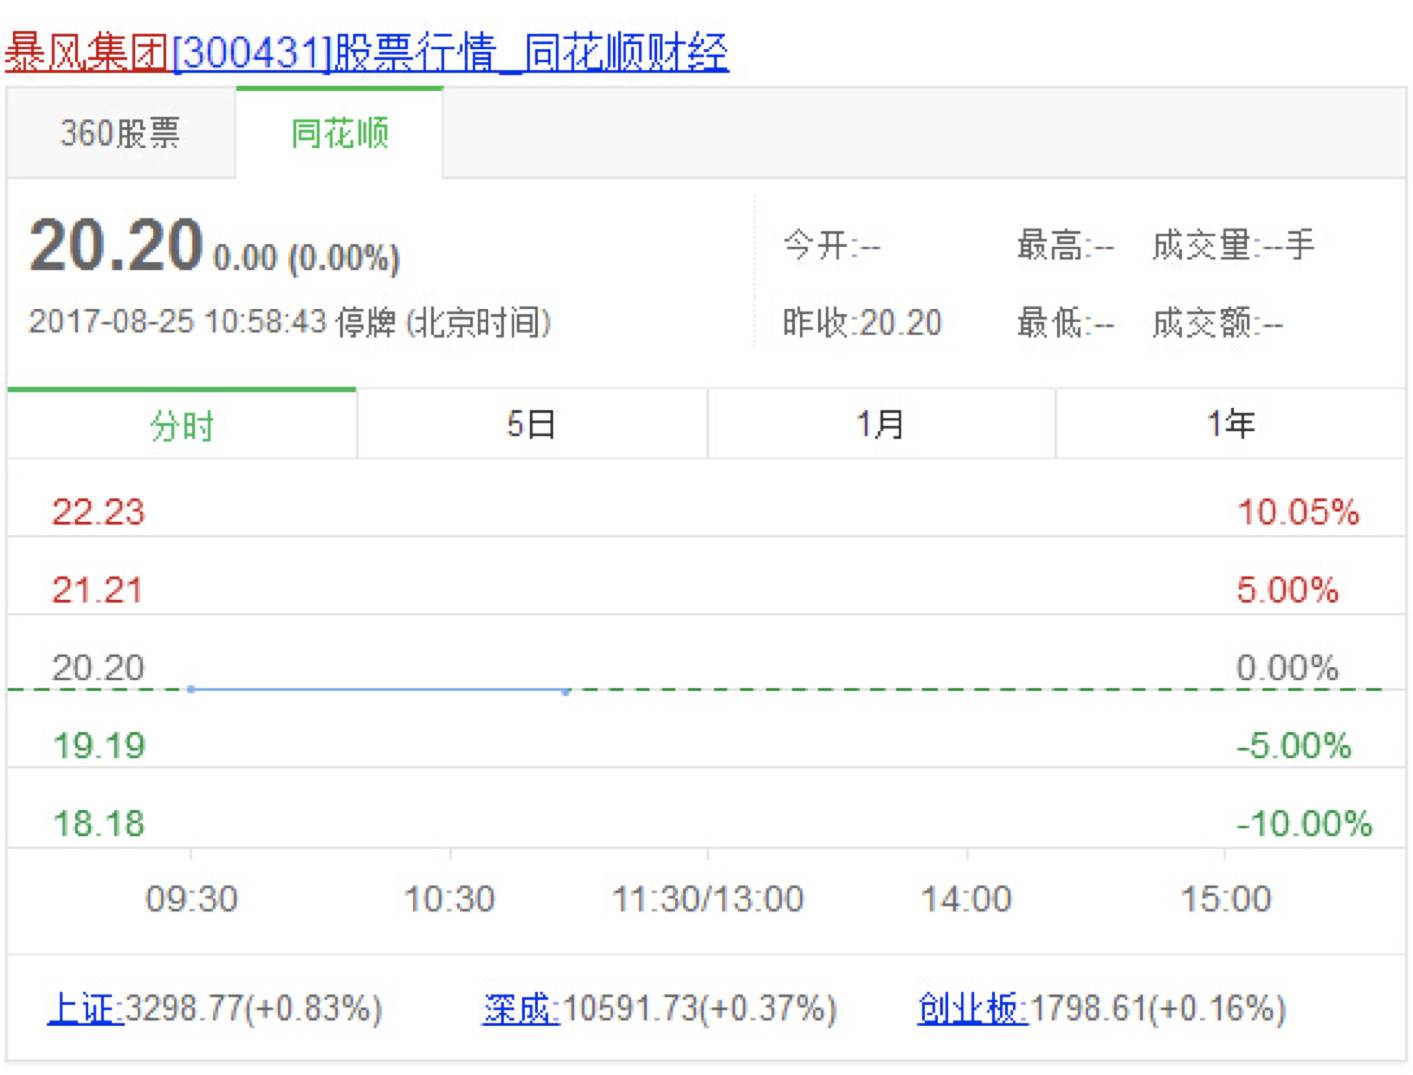Click the change value 0.00 (0.00%)
Image resolution: width=1413 pixels, height=1075 pixels.
click(x=306, y=258)
